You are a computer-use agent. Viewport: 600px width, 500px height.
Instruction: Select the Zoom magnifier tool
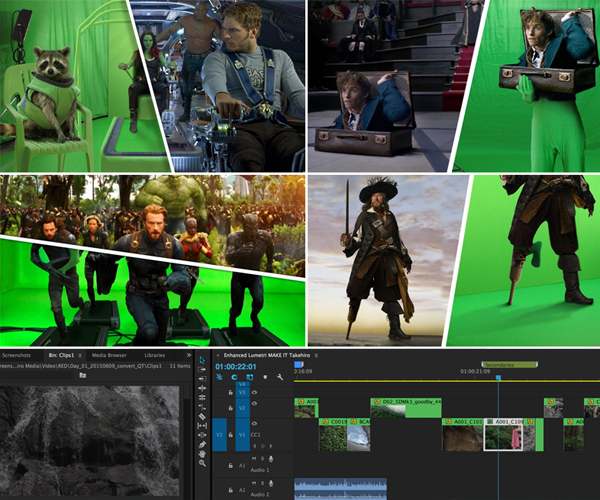point(202,463)
